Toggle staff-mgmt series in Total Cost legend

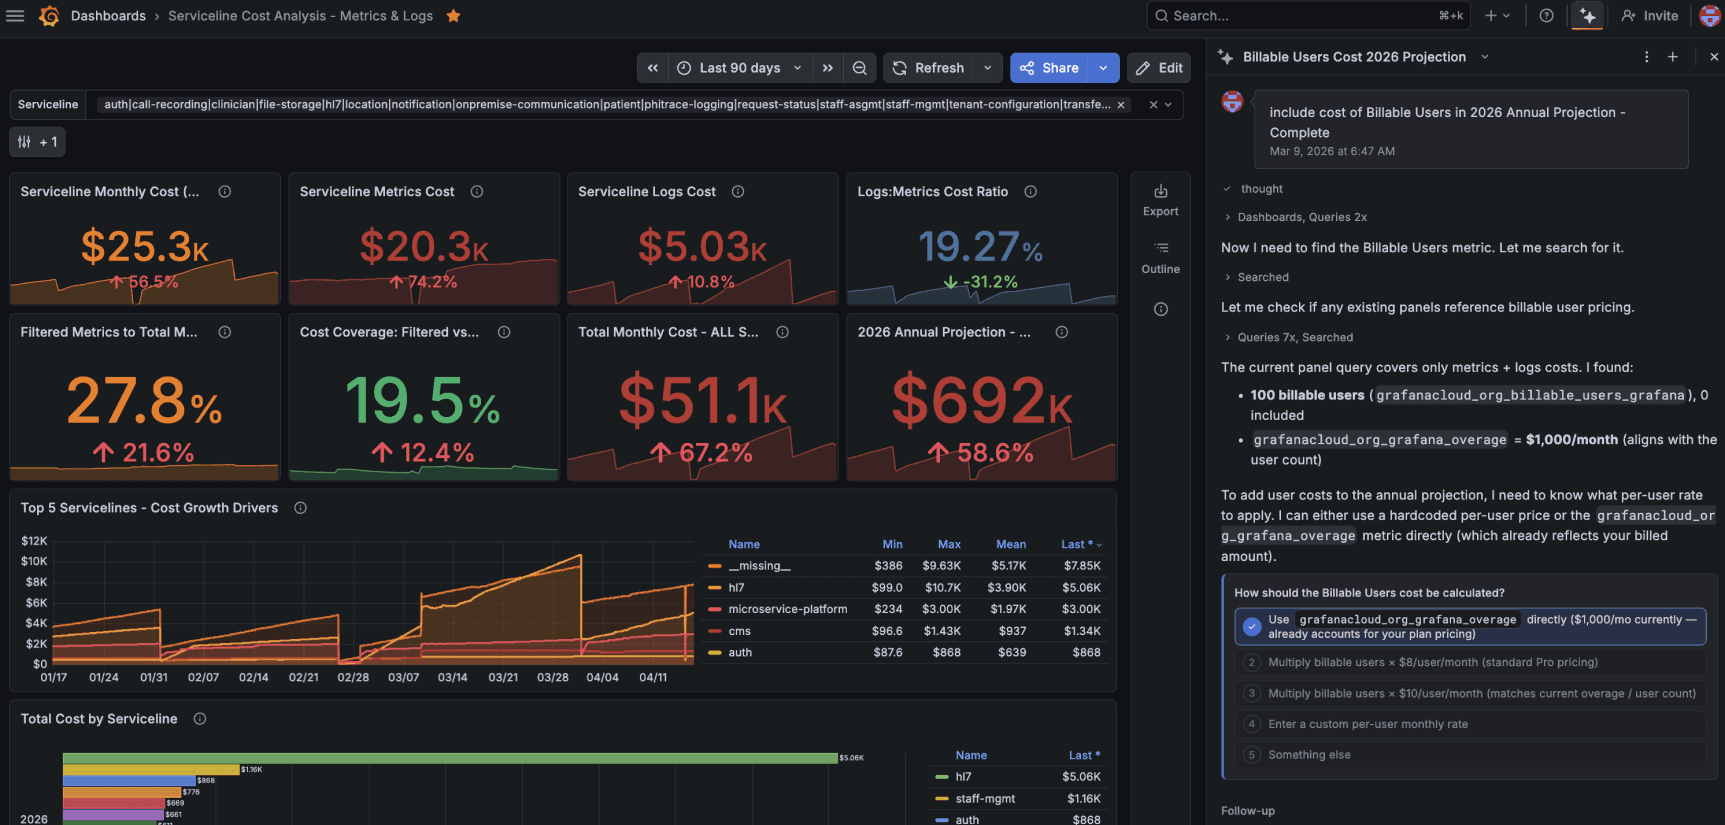pyautogui.click(x=985, y=799)
